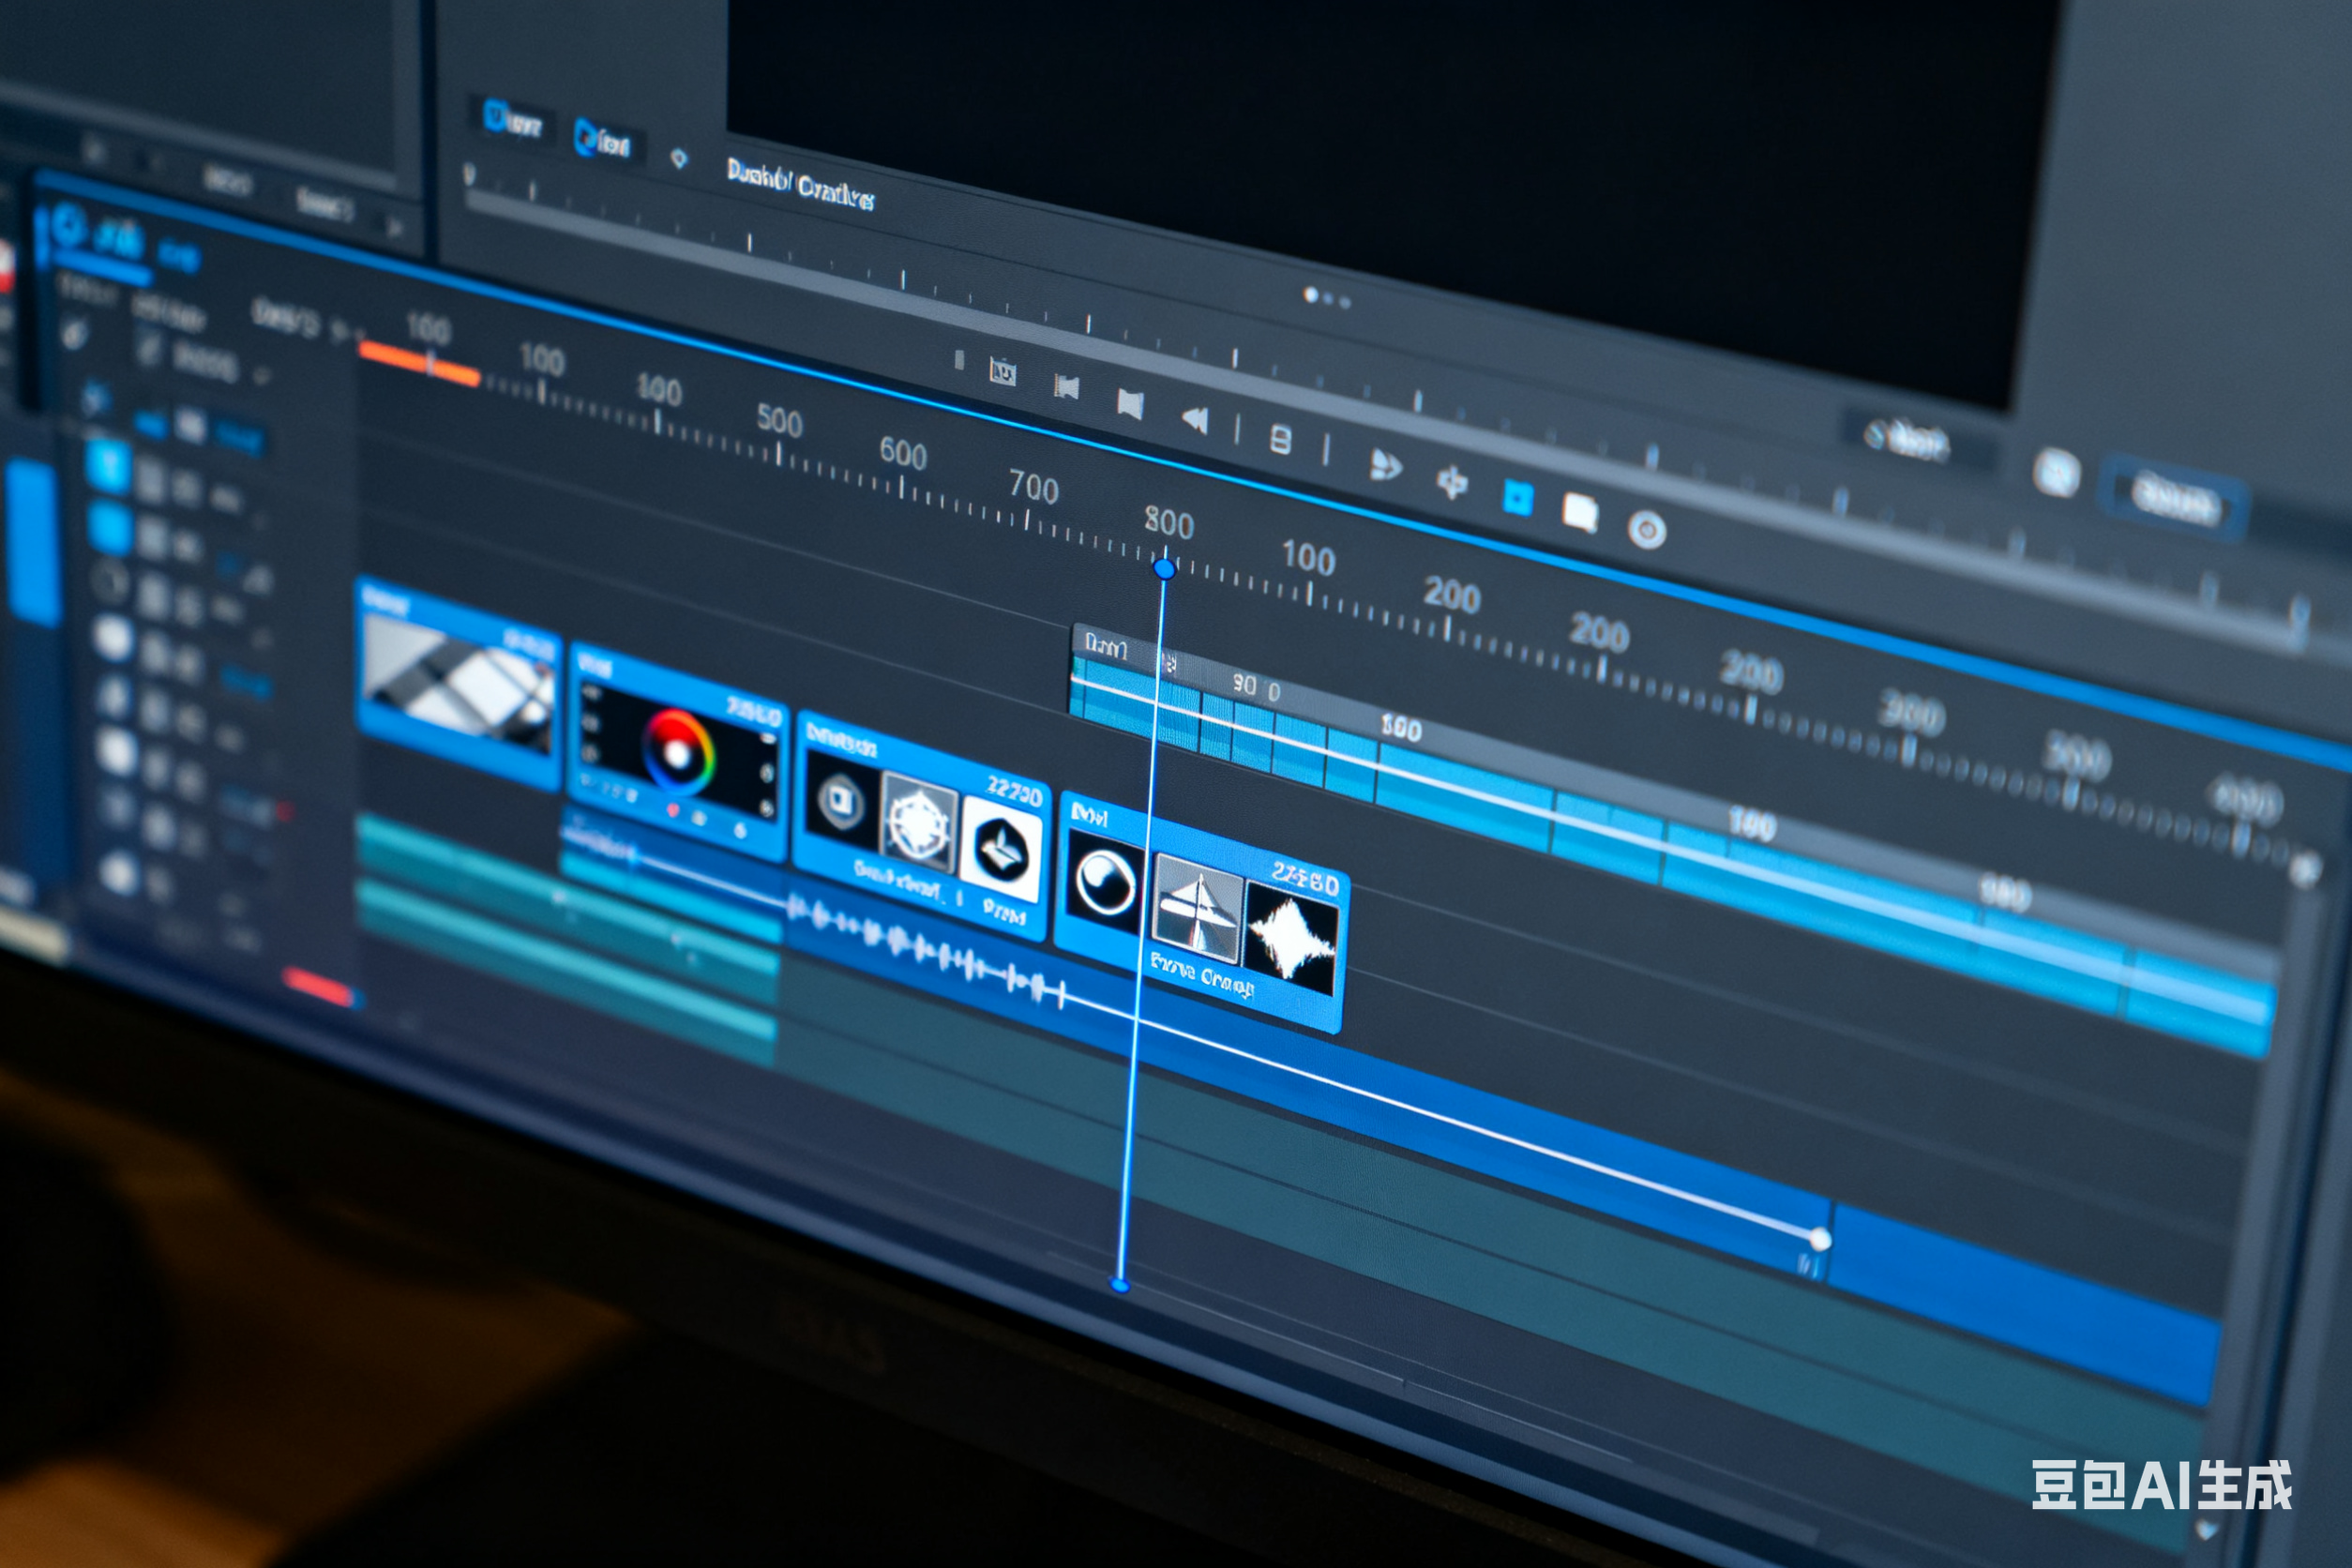This screenshot has height=1568, width=2352.
Task: Click the volume keyframe handle on audio track
Action: (x=1820, y=1240)
